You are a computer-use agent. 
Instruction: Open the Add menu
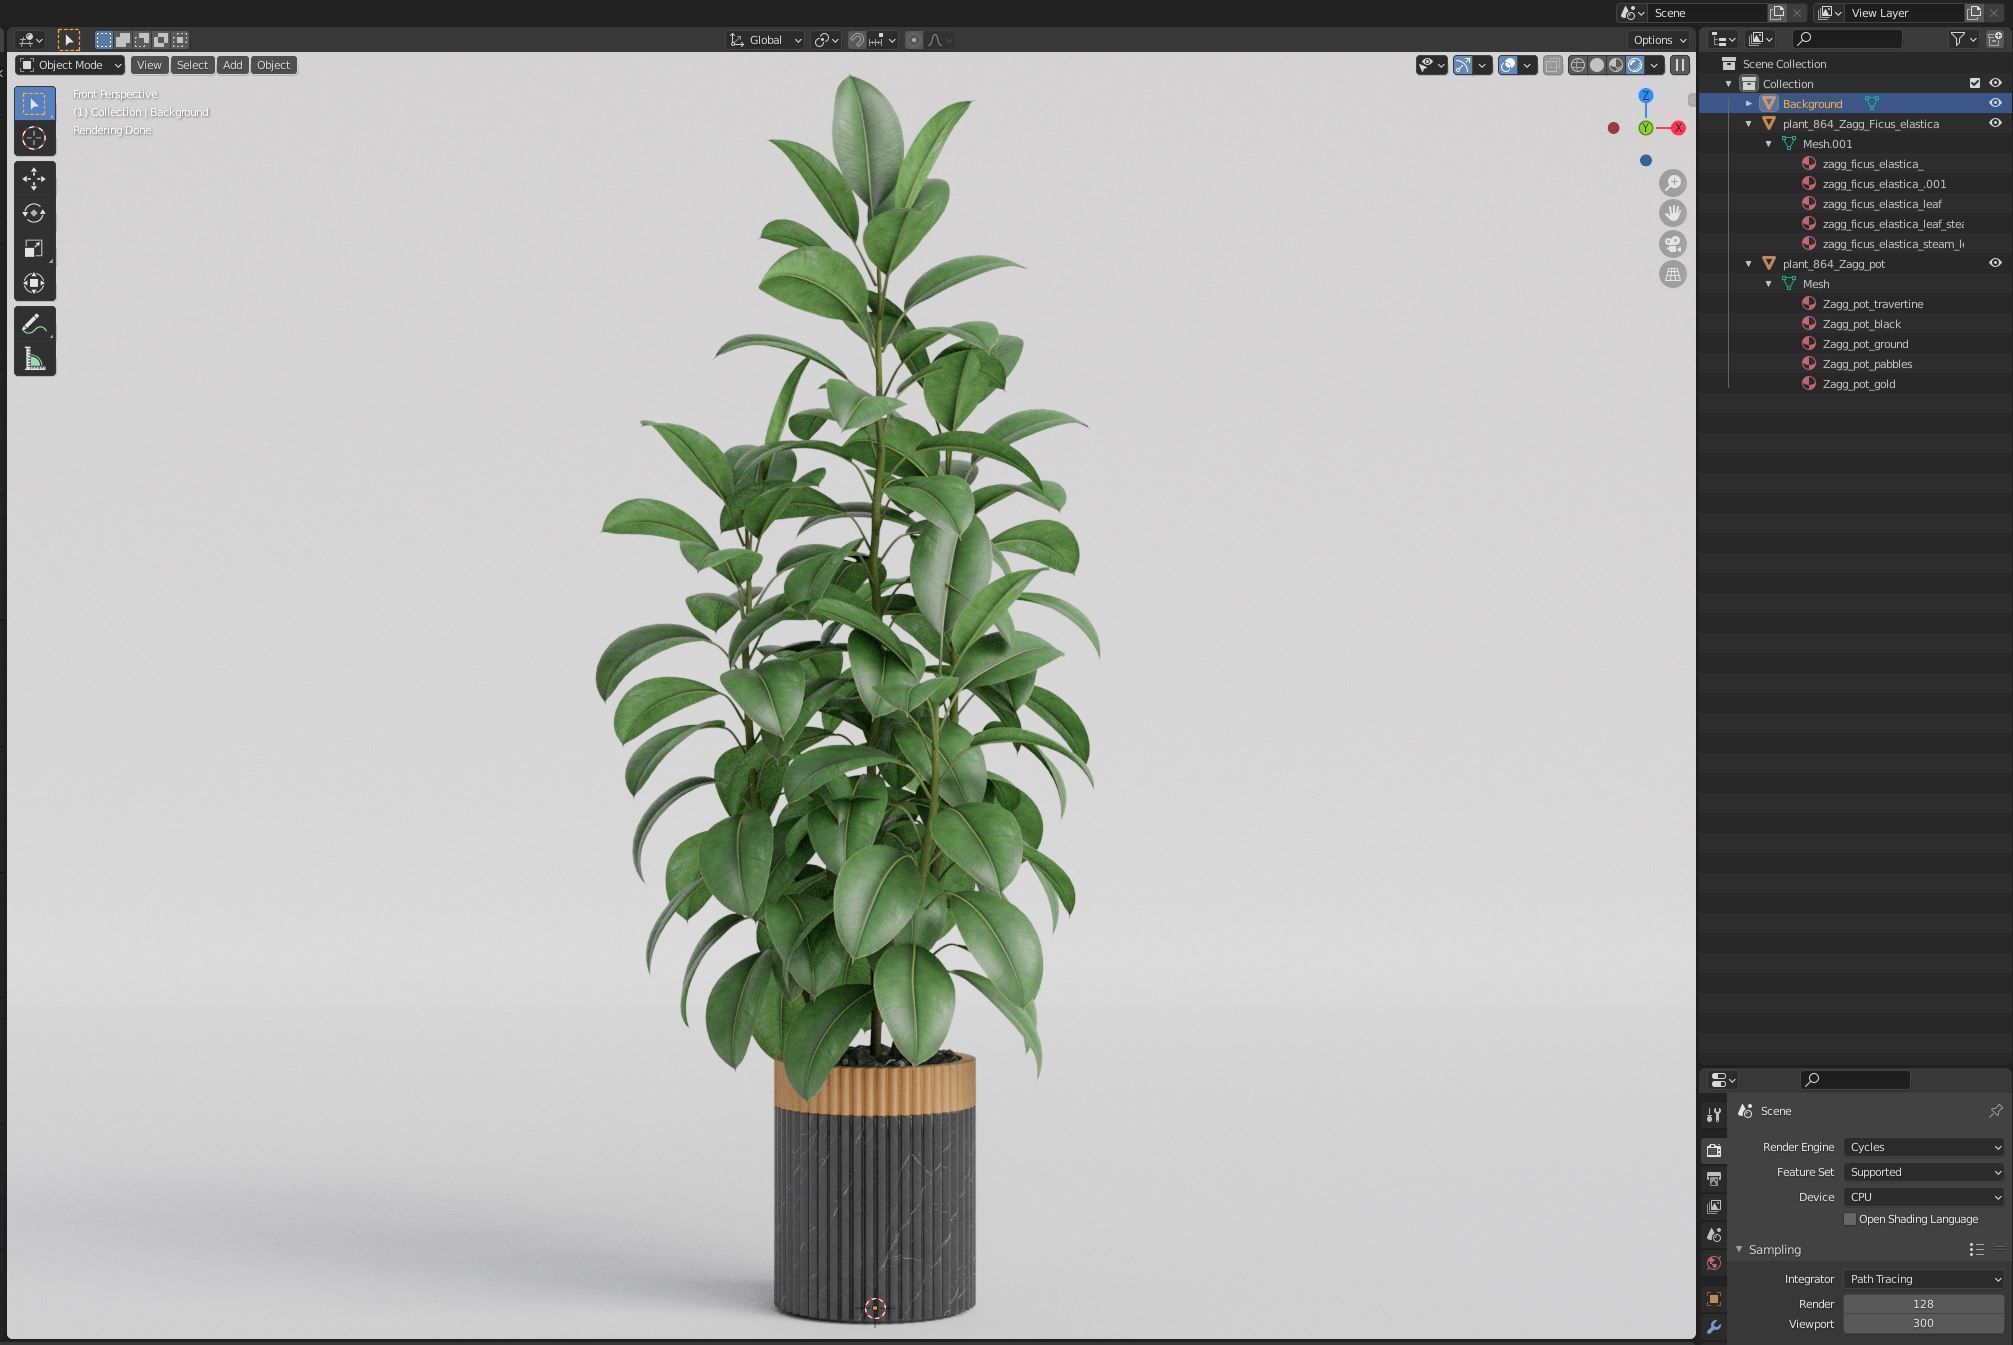(x=232, y=65)
